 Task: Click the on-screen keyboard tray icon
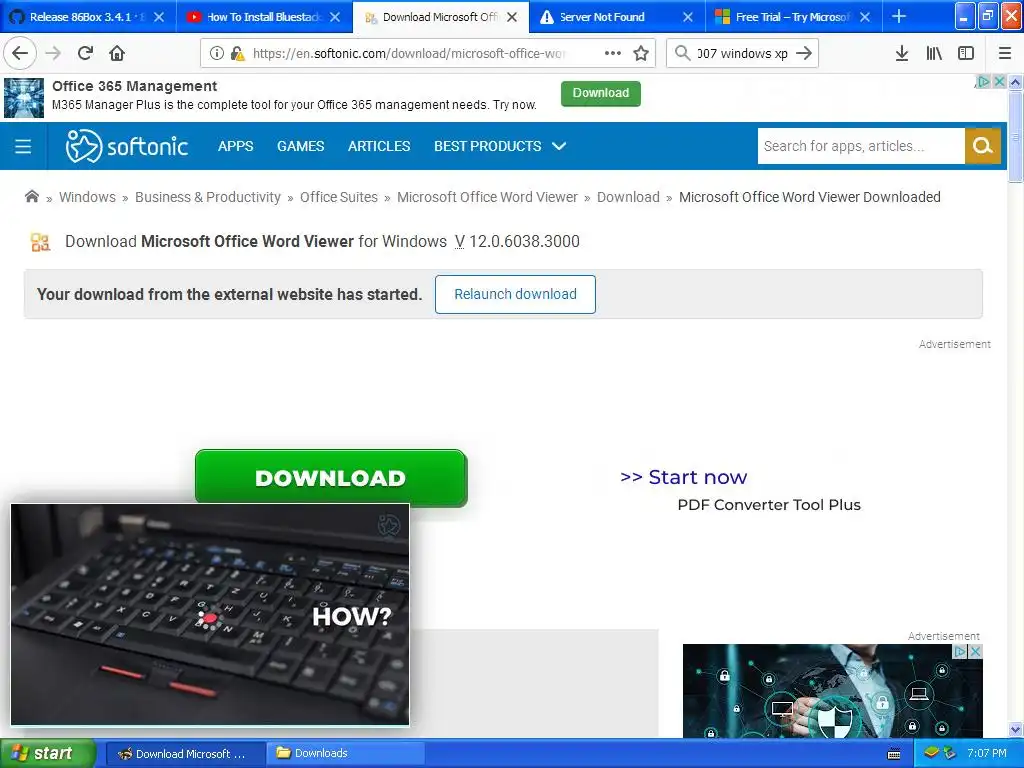pyautogui.click(x=894, y=754)
